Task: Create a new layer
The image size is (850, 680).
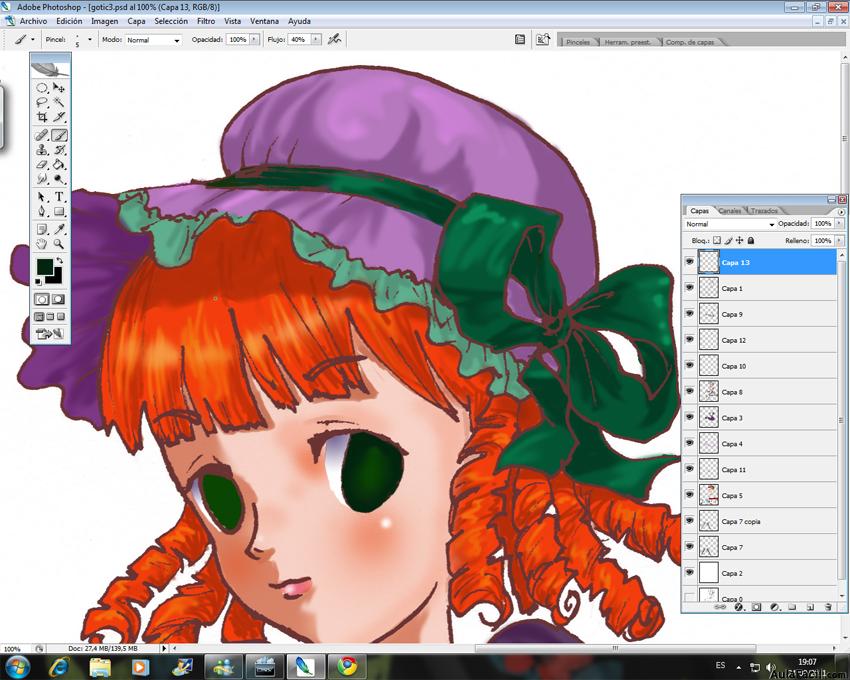Action: [810, 607]
